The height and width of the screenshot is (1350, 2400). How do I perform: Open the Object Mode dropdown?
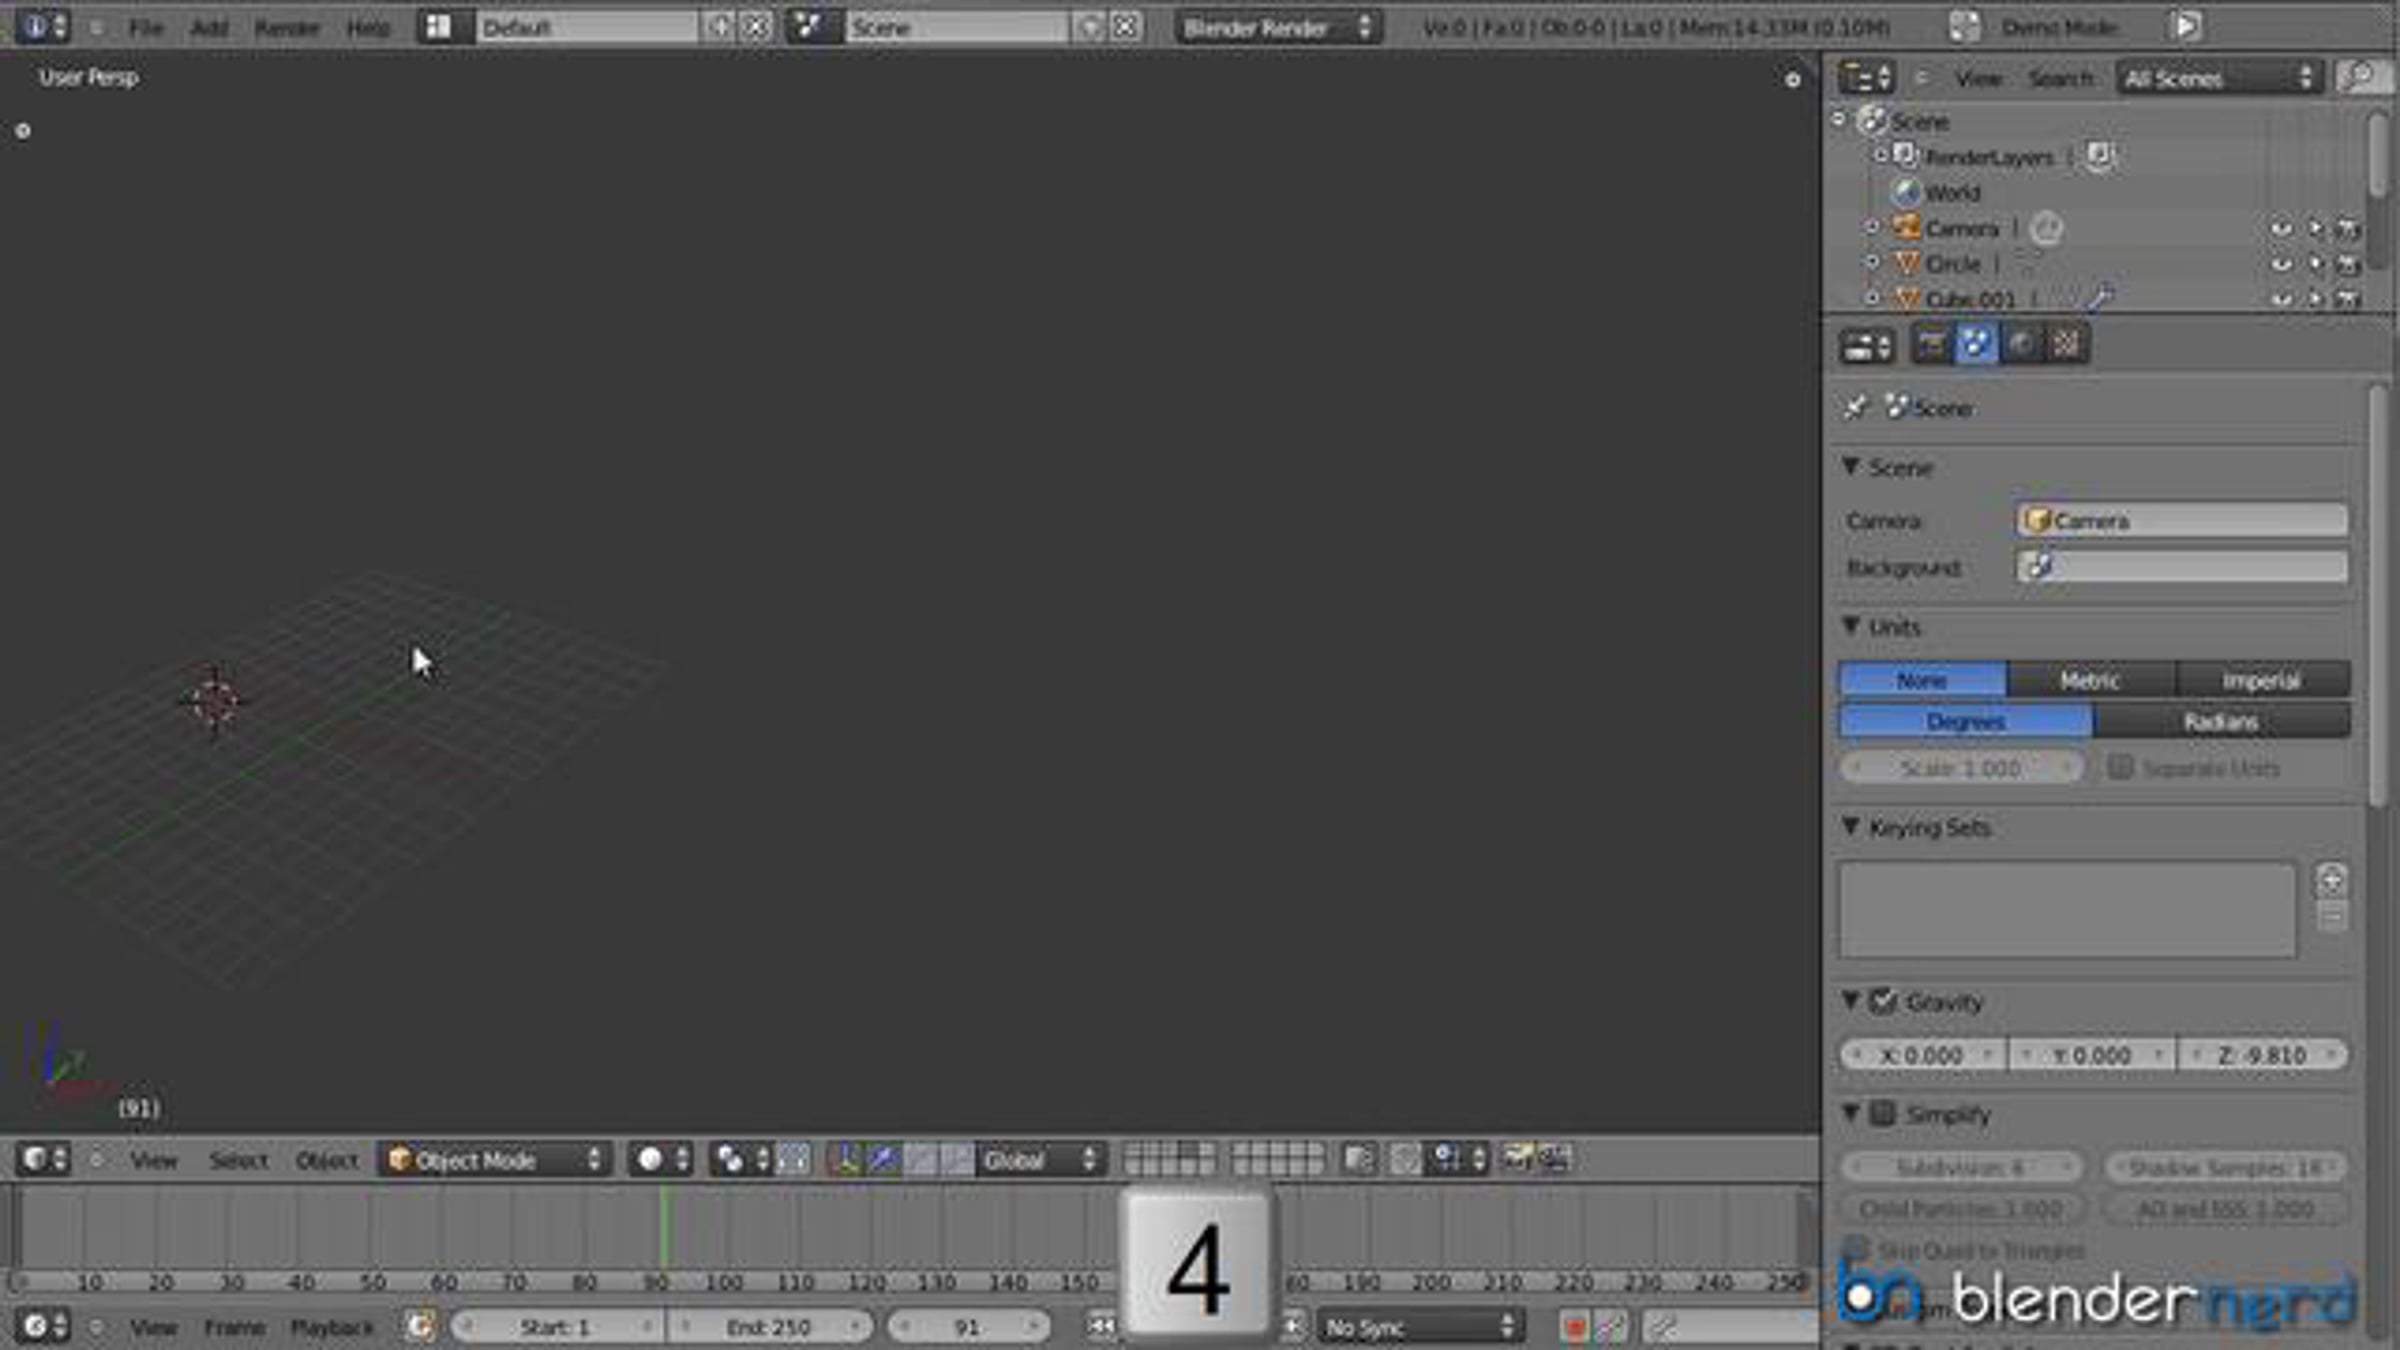[495, 1159]
